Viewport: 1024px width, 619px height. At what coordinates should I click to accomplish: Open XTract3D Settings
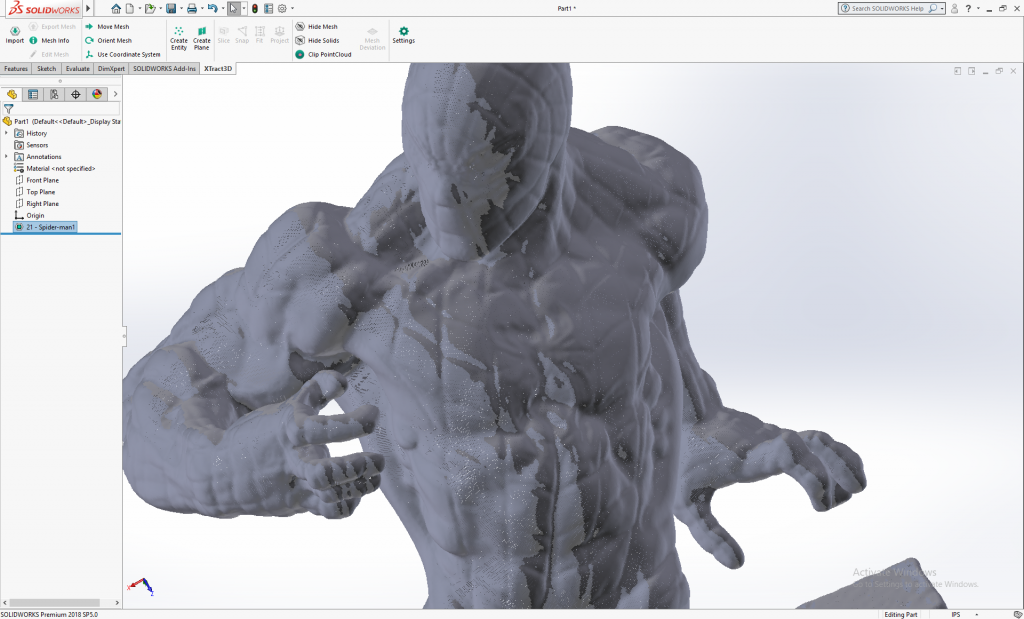(404, 35)
